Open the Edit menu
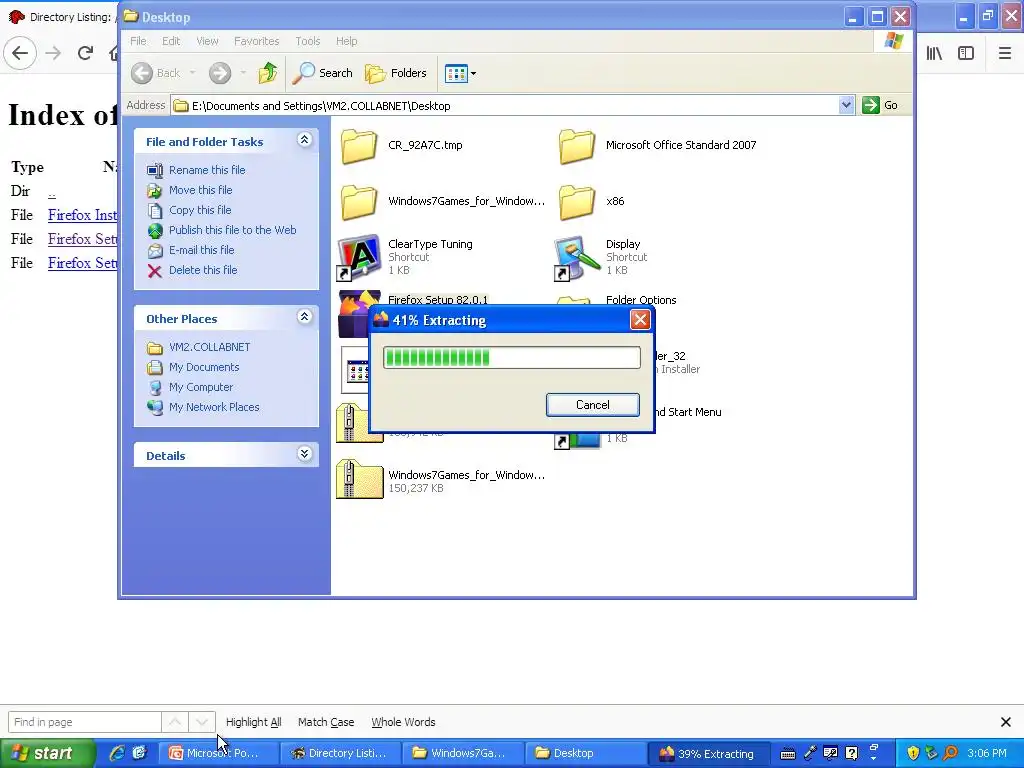Screen dimensions: 1024x768 [171, 41]
